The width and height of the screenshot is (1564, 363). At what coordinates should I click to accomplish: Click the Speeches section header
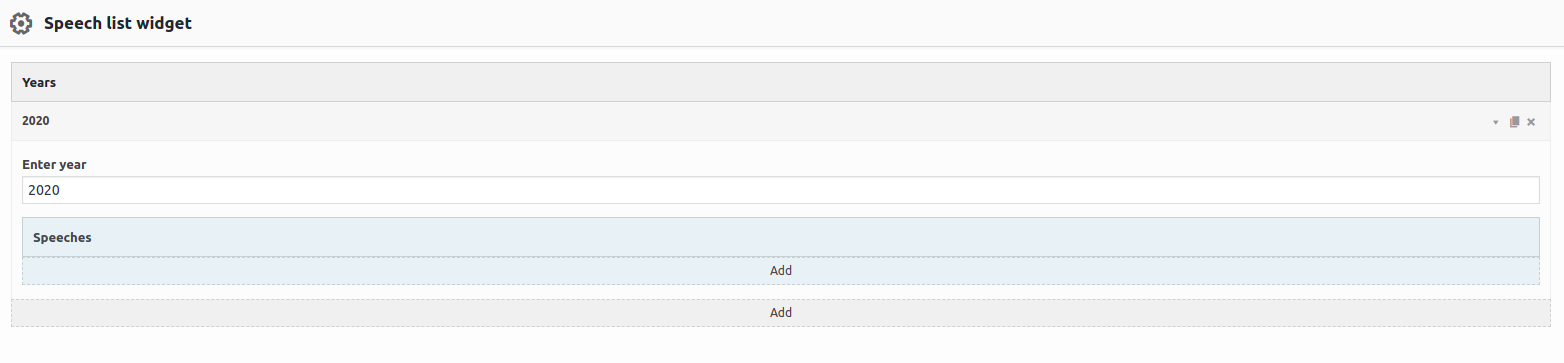tap(781, 238)
